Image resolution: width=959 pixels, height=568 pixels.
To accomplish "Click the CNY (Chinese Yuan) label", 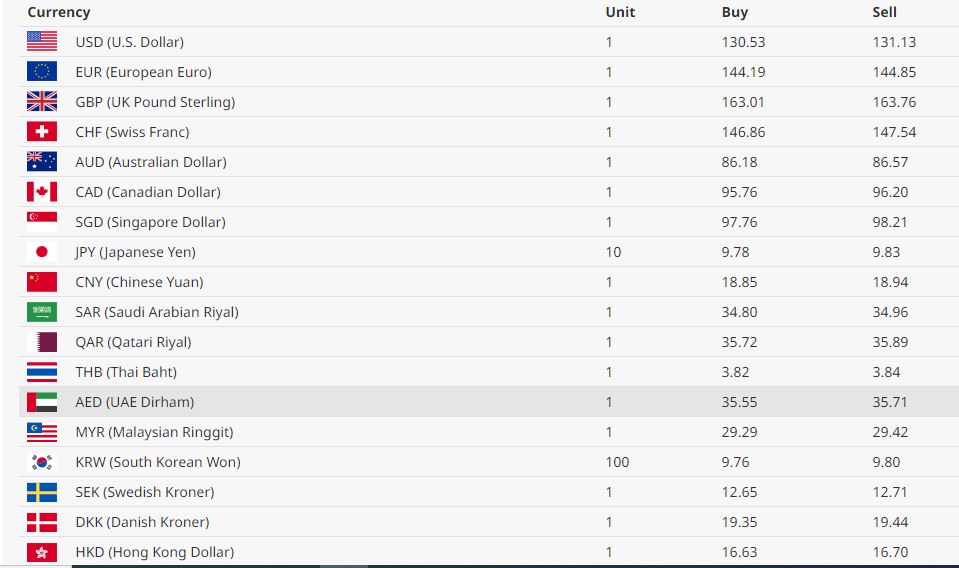I will point(139,282).
